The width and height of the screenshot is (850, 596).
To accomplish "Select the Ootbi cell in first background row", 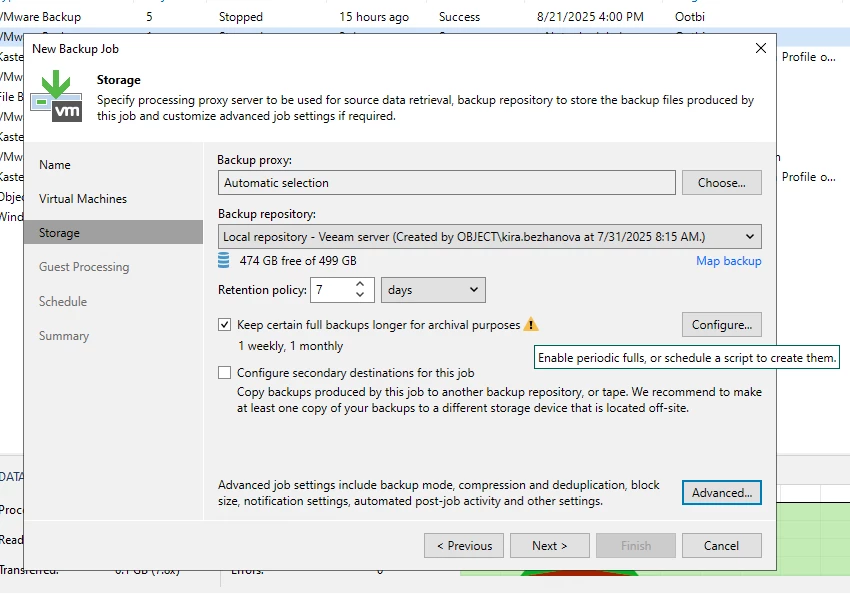I will coord(690,17).
